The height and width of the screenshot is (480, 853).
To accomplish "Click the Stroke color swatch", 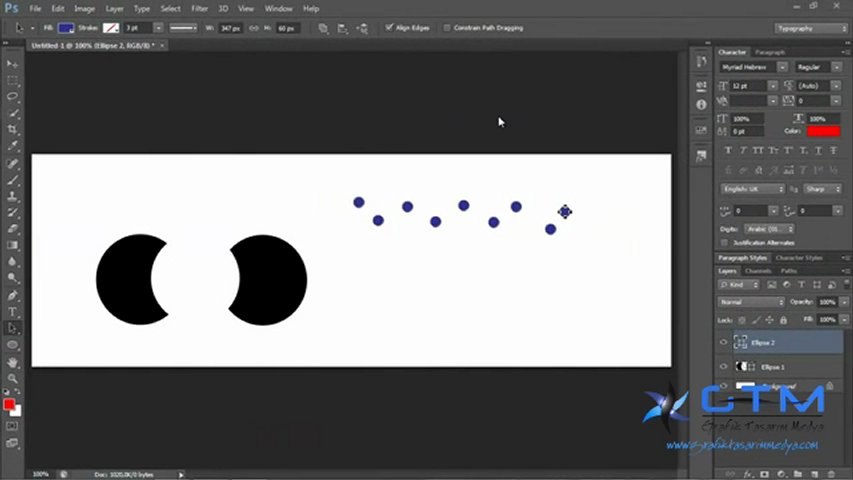I will pyautogui.click(x=111, y=28).
